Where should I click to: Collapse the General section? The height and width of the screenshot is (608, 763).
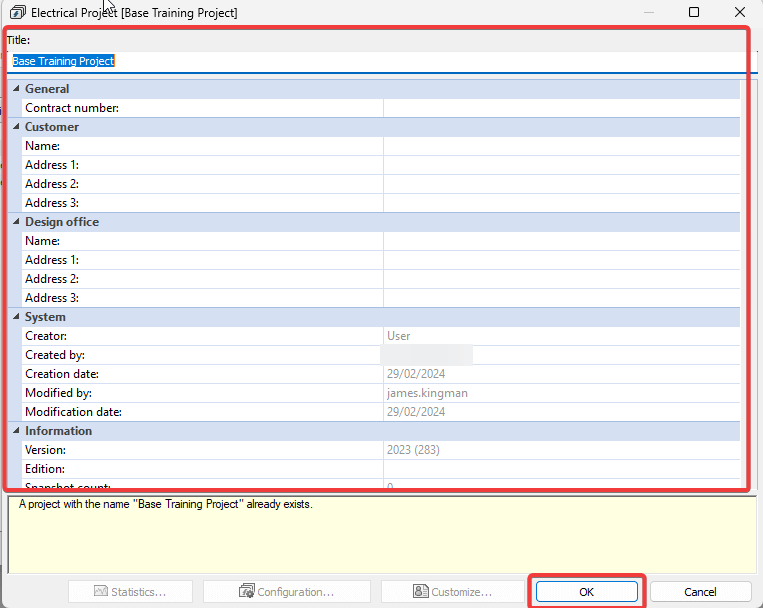[x=16, y=89]
